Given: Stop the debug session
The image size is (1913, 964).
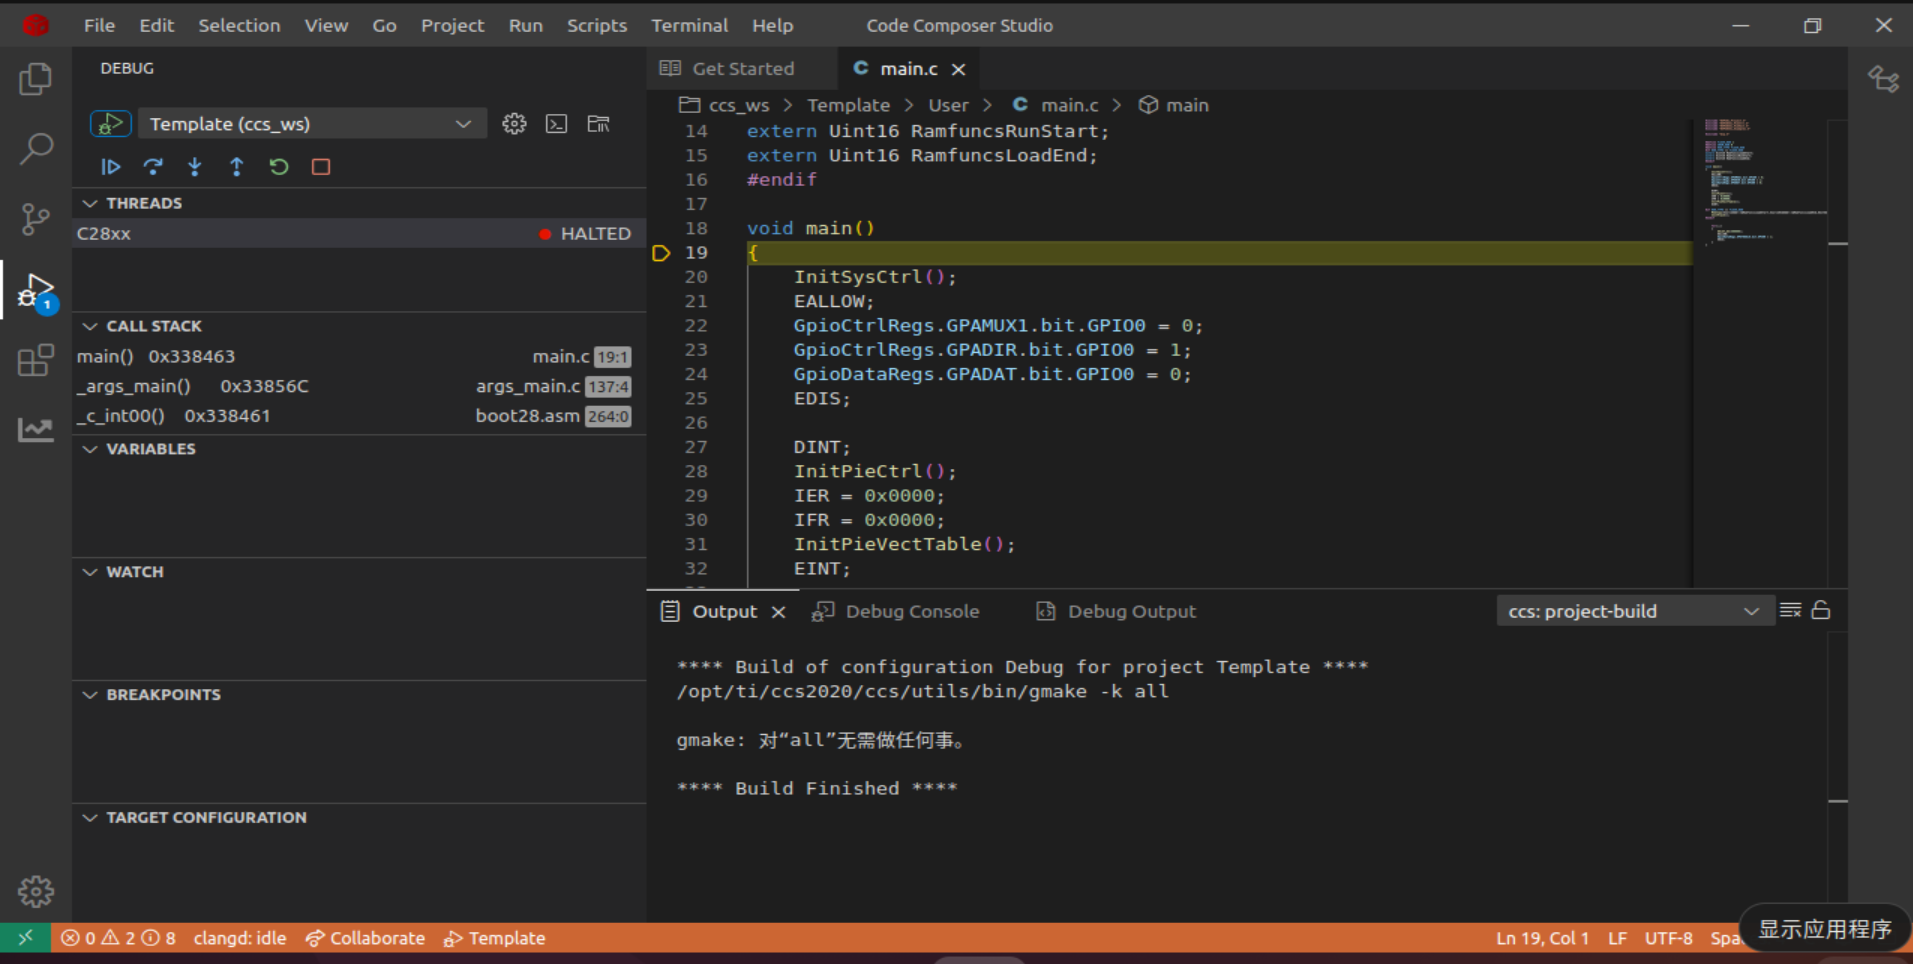Looking at the screenshot, I should 321,167.
